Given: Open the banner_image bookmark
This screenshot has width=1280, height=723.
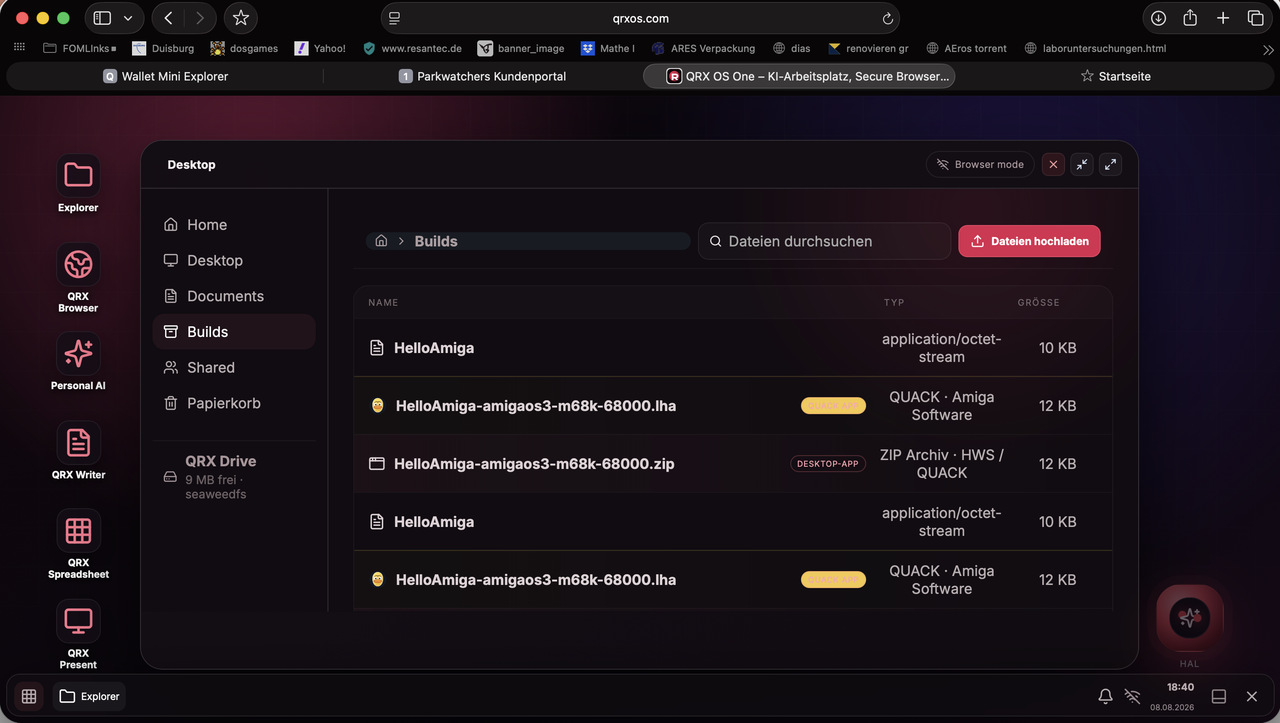Looking at the screenshot, I should click(x=521, y=48).
